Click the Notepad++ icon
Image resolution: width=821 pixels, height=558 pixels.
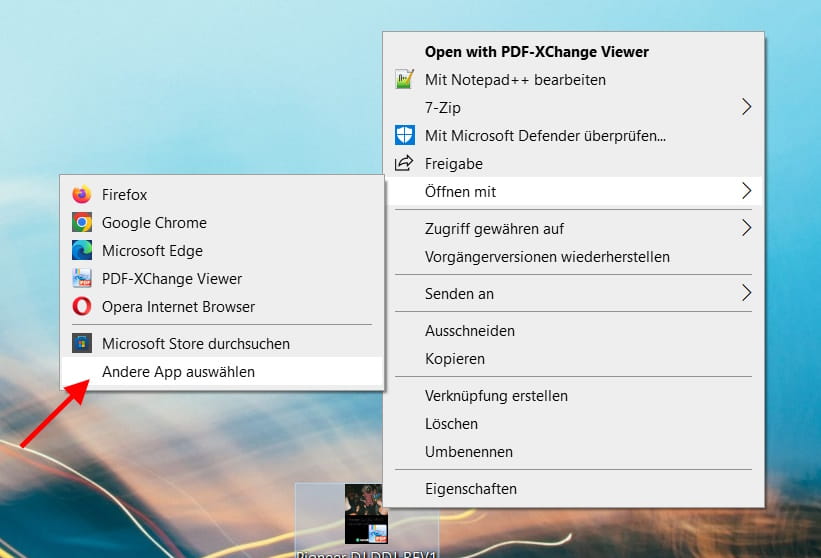(404, 79)
